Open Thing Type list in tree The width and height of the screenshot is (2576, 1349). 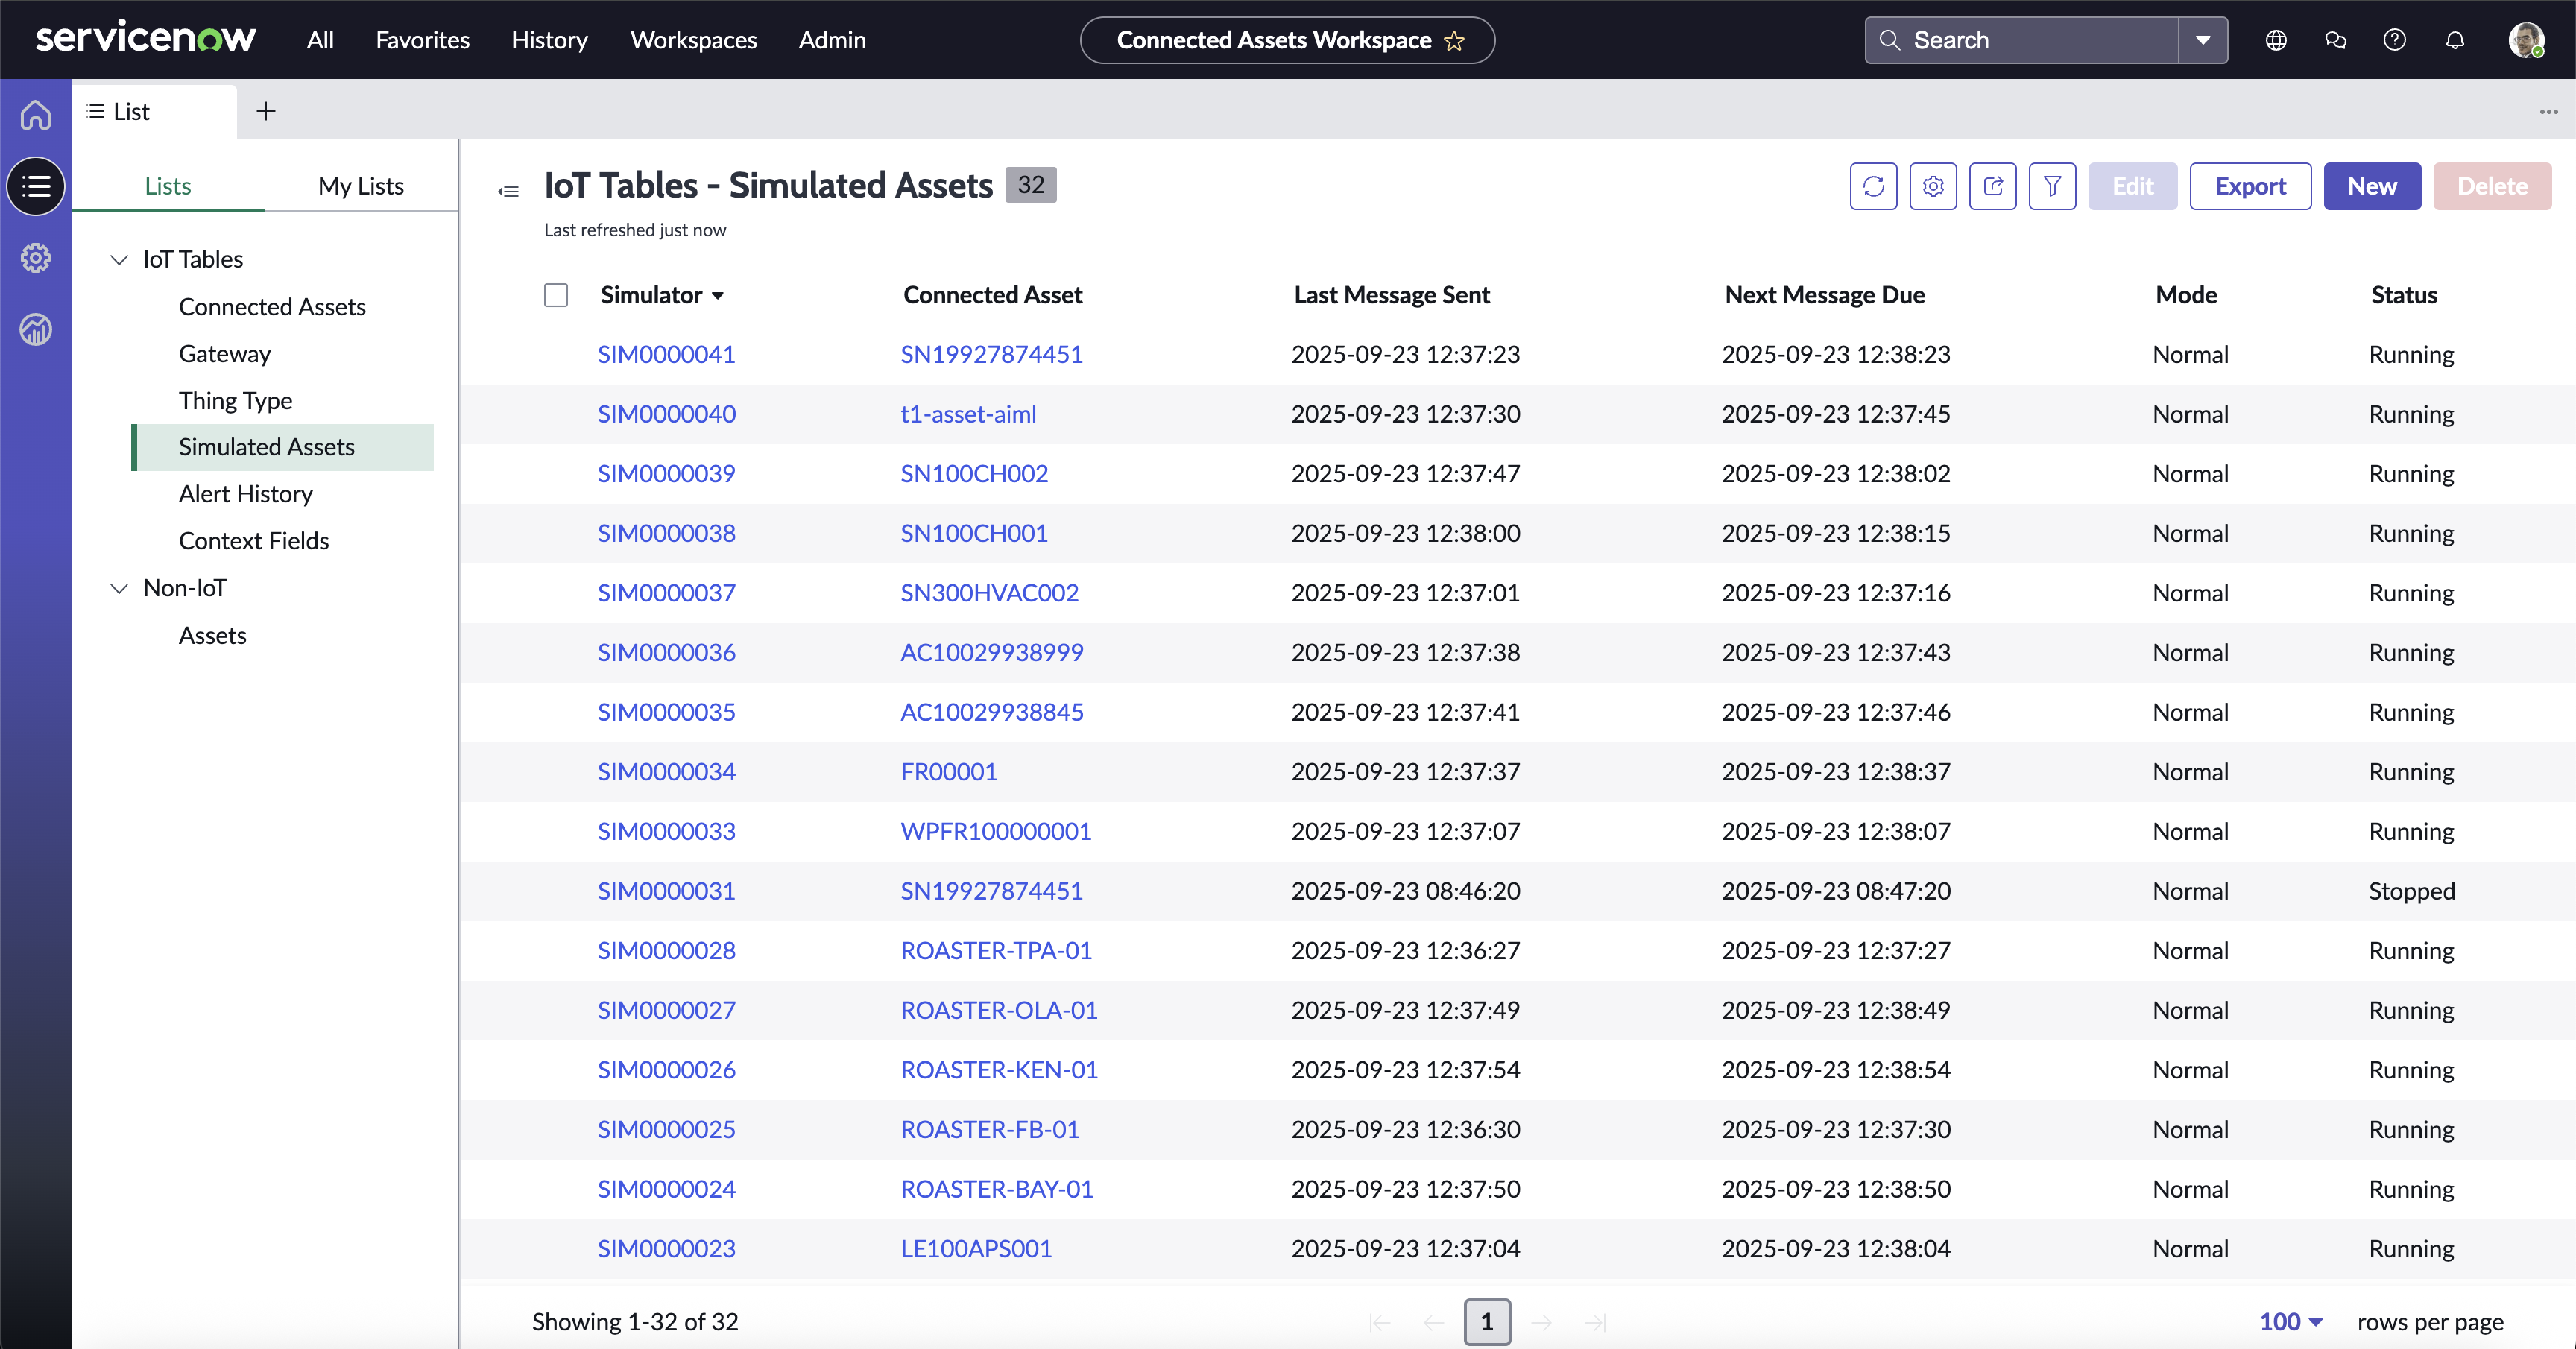(x=236, y=401)
